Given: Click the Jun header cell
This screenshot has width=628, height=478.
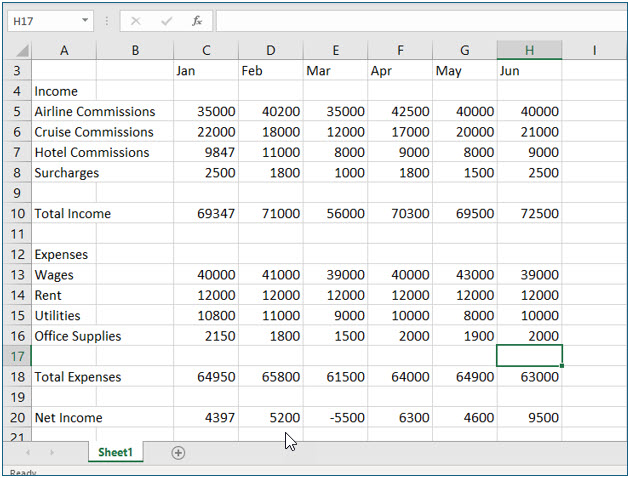Looking at the screenshot, I should pyautogui.click(x=529, y=71).
